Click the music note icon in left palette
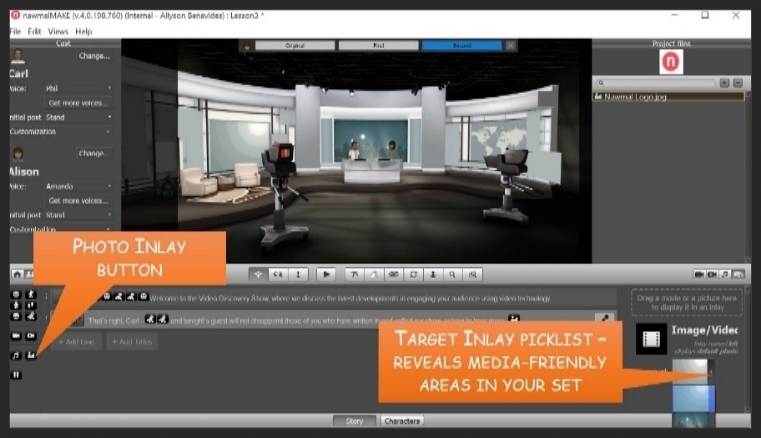761x438 pixels. coord(16,355)
